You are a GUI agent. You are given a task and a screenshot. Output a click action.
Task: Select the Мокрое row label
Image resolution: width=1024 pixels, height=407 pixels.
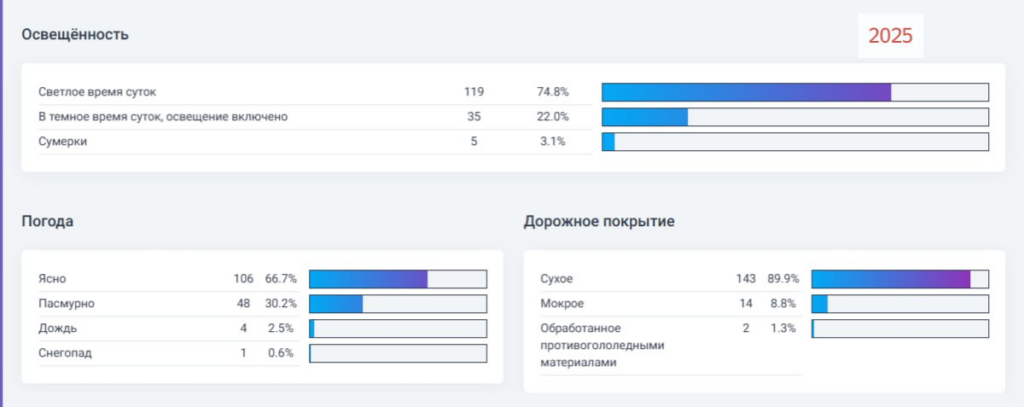click(562, 304)
